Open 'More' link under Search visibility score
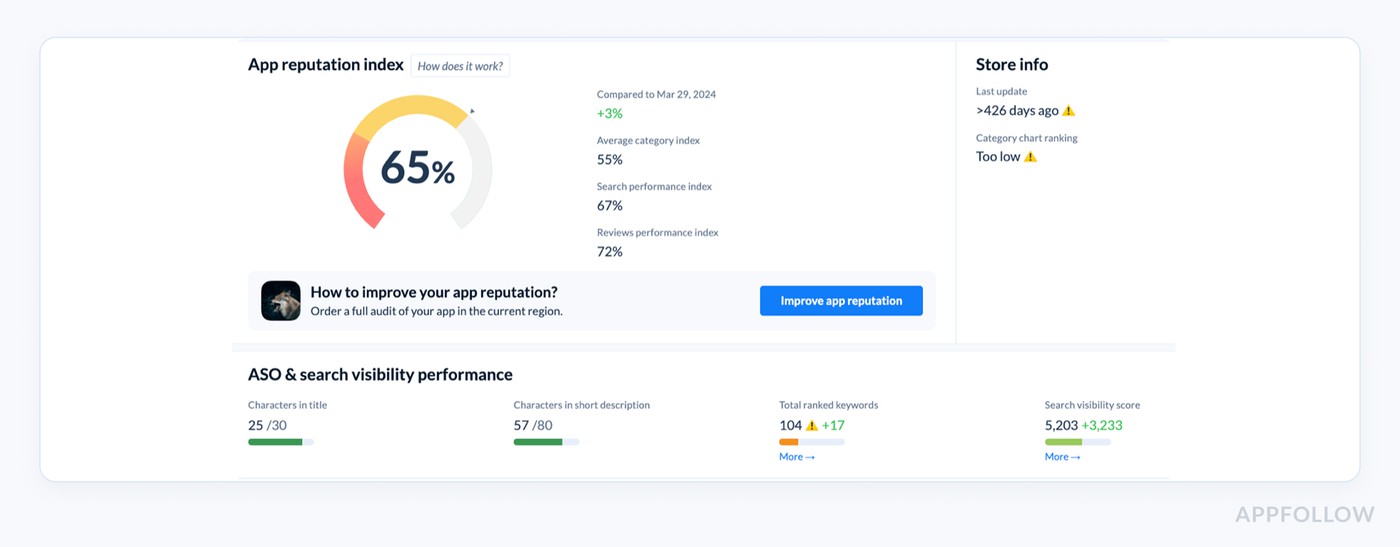Image resolution: width=1400 pixels, height=547 pixels. [1063, 457]
